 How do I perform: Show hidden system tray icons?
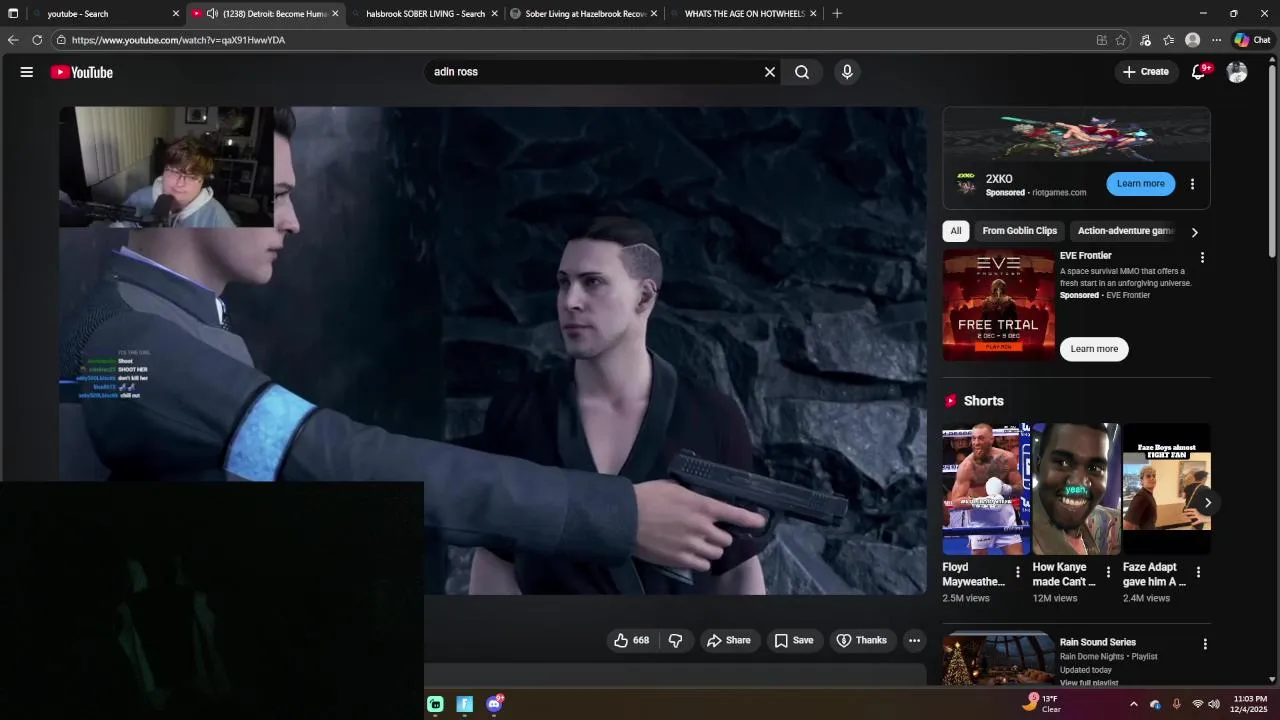click(1133, 704)
